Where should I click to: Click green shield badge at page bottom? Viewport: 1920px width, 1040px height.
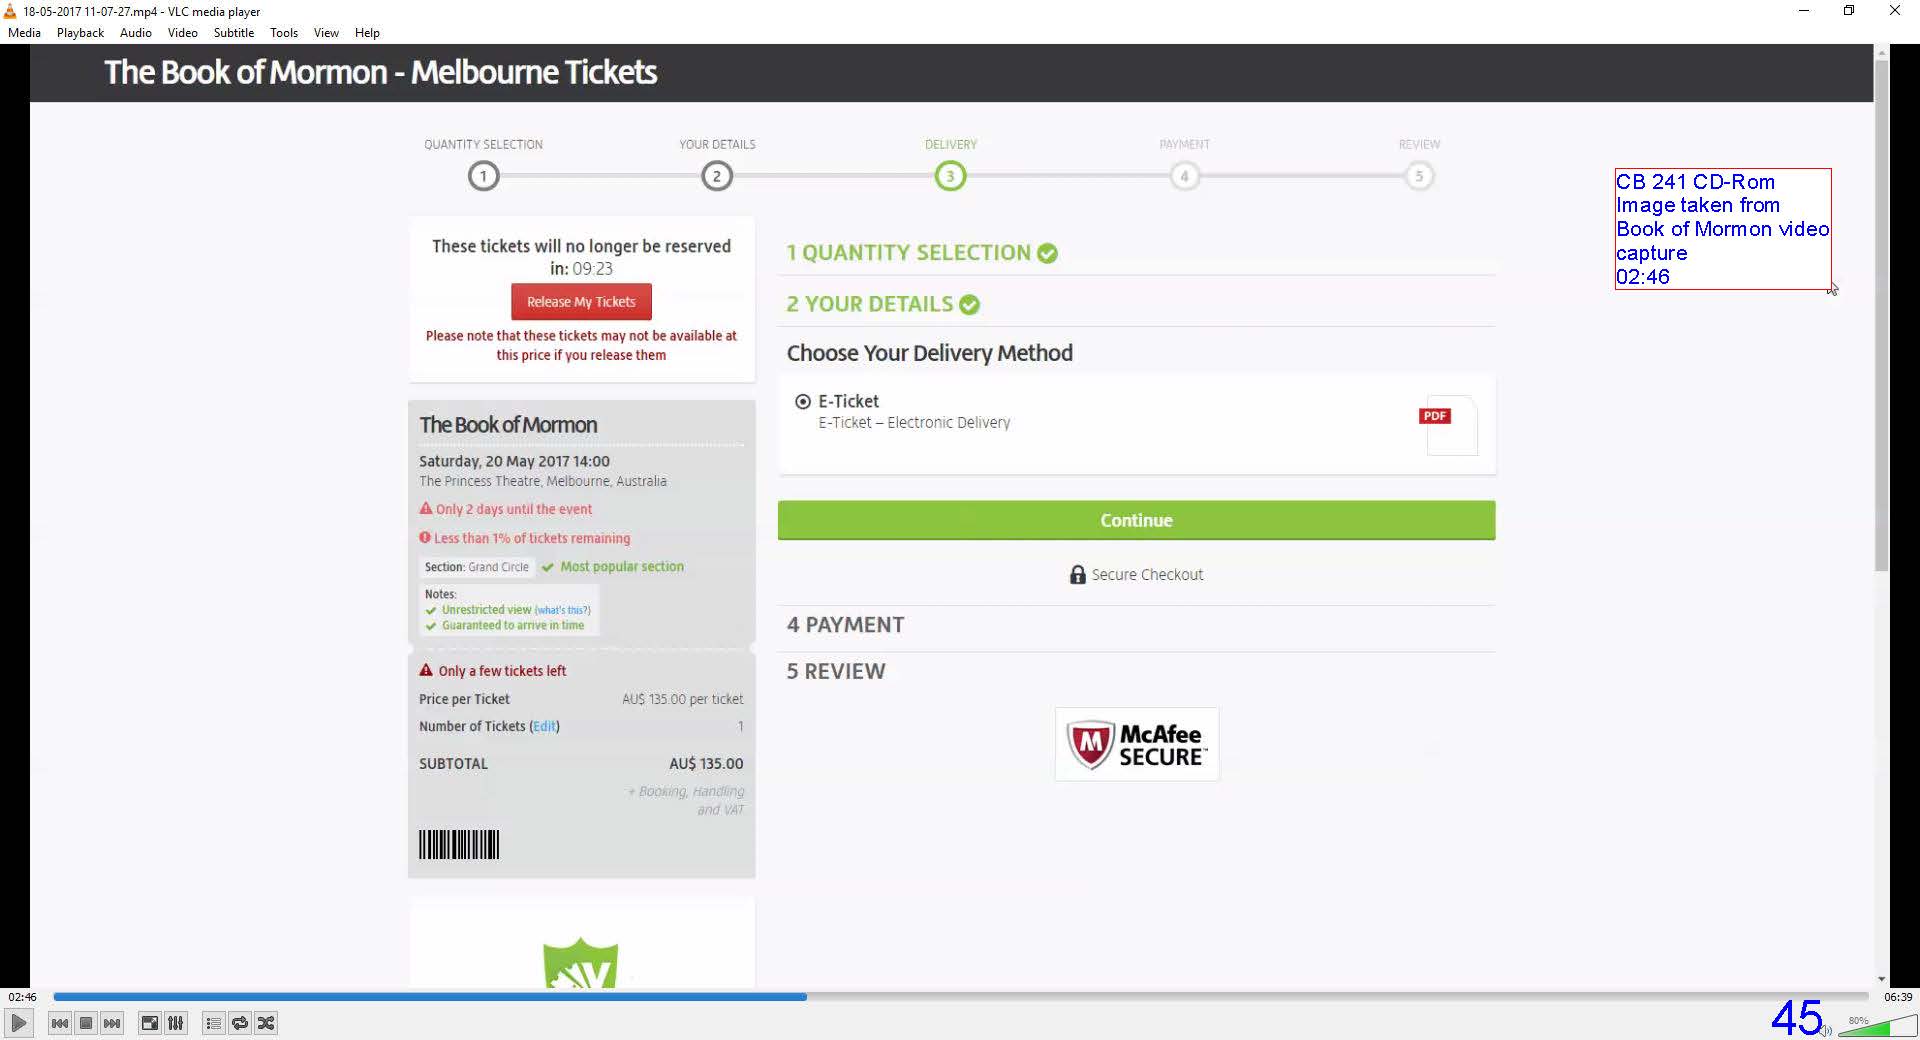[x=580, y=964]
